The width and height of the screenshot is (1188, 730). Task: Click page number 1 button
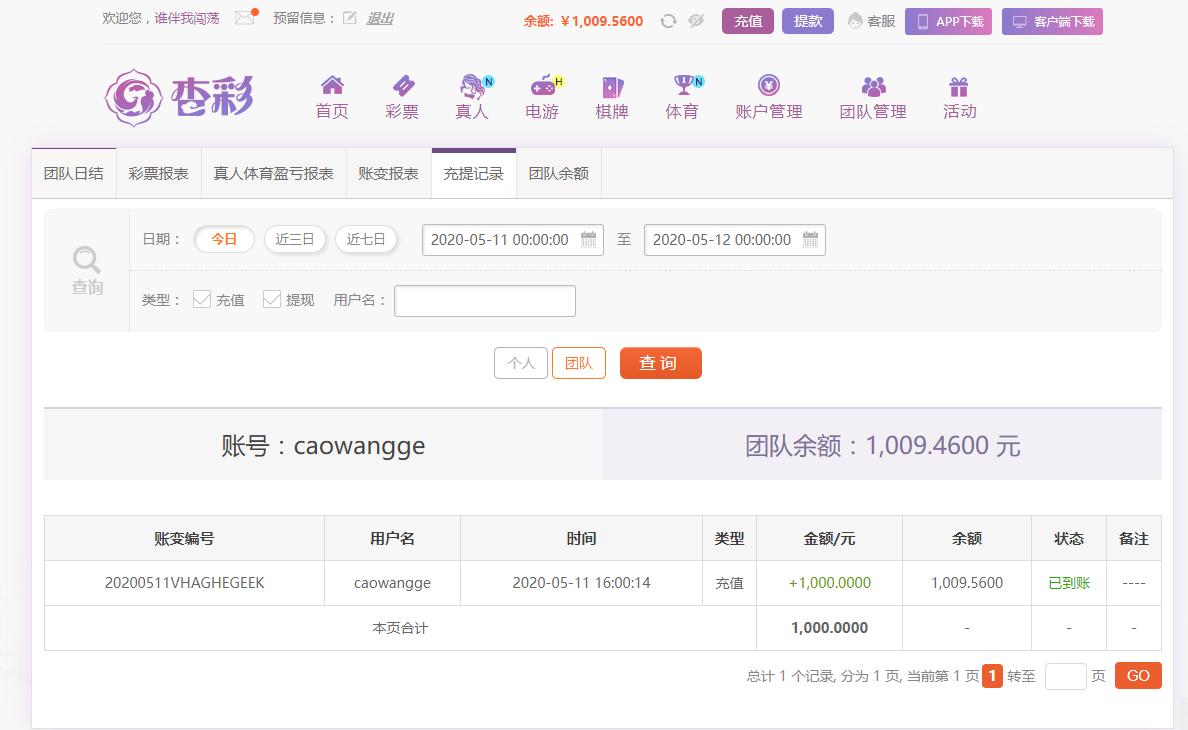coord(993,675)
